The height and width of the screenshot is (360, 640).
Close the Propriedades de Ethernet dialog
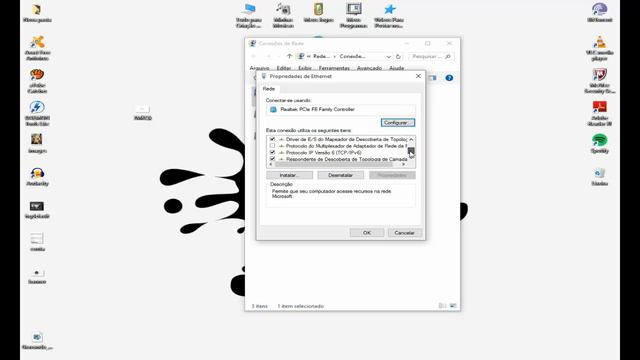coord(418,76)
